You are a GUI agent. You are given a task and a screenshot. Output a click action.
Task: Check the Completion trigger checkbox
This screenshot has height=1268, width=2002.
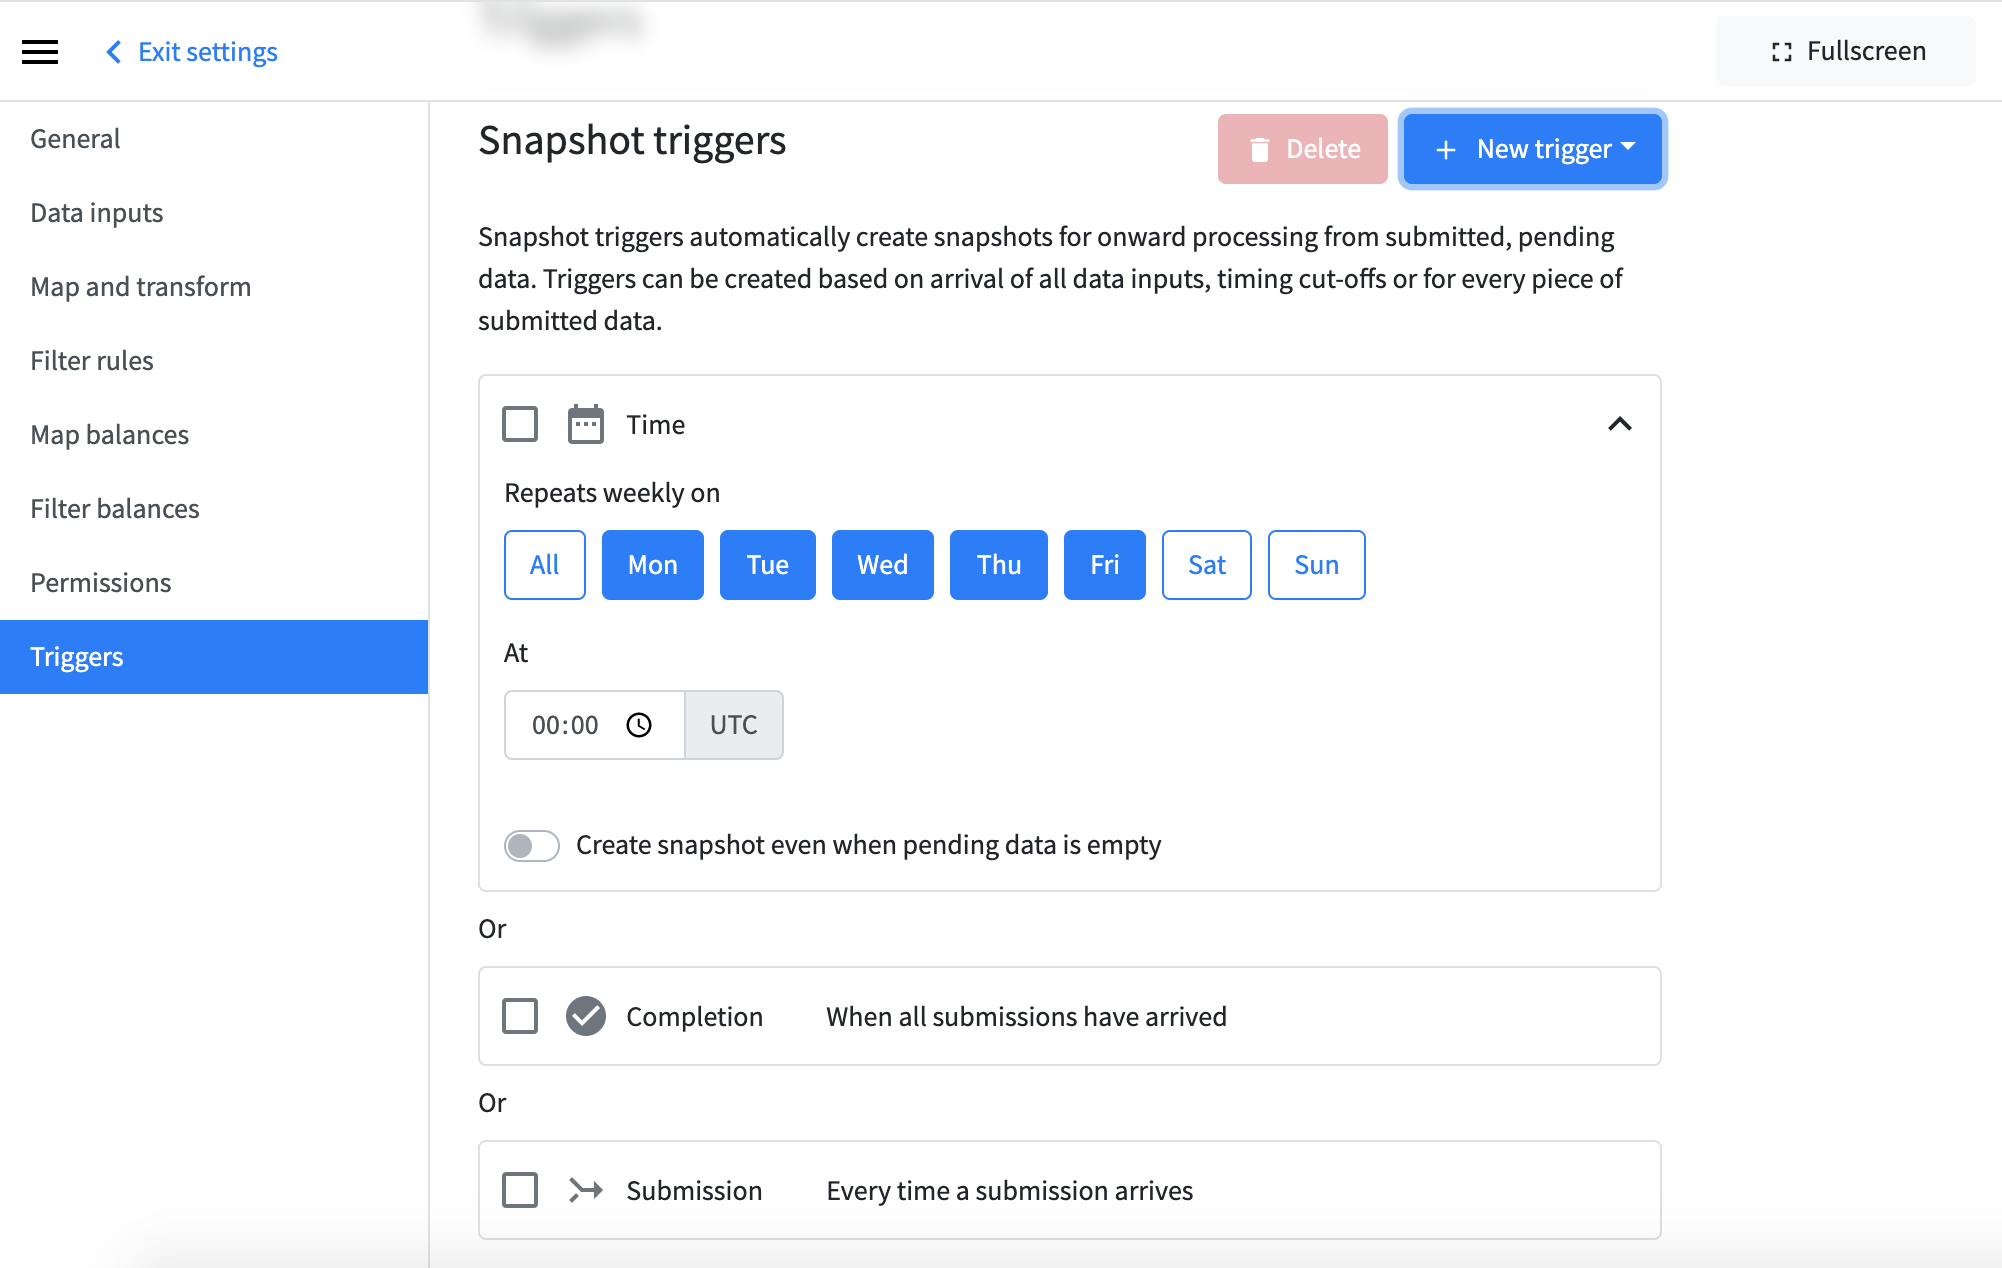[x=519, y=1016]
